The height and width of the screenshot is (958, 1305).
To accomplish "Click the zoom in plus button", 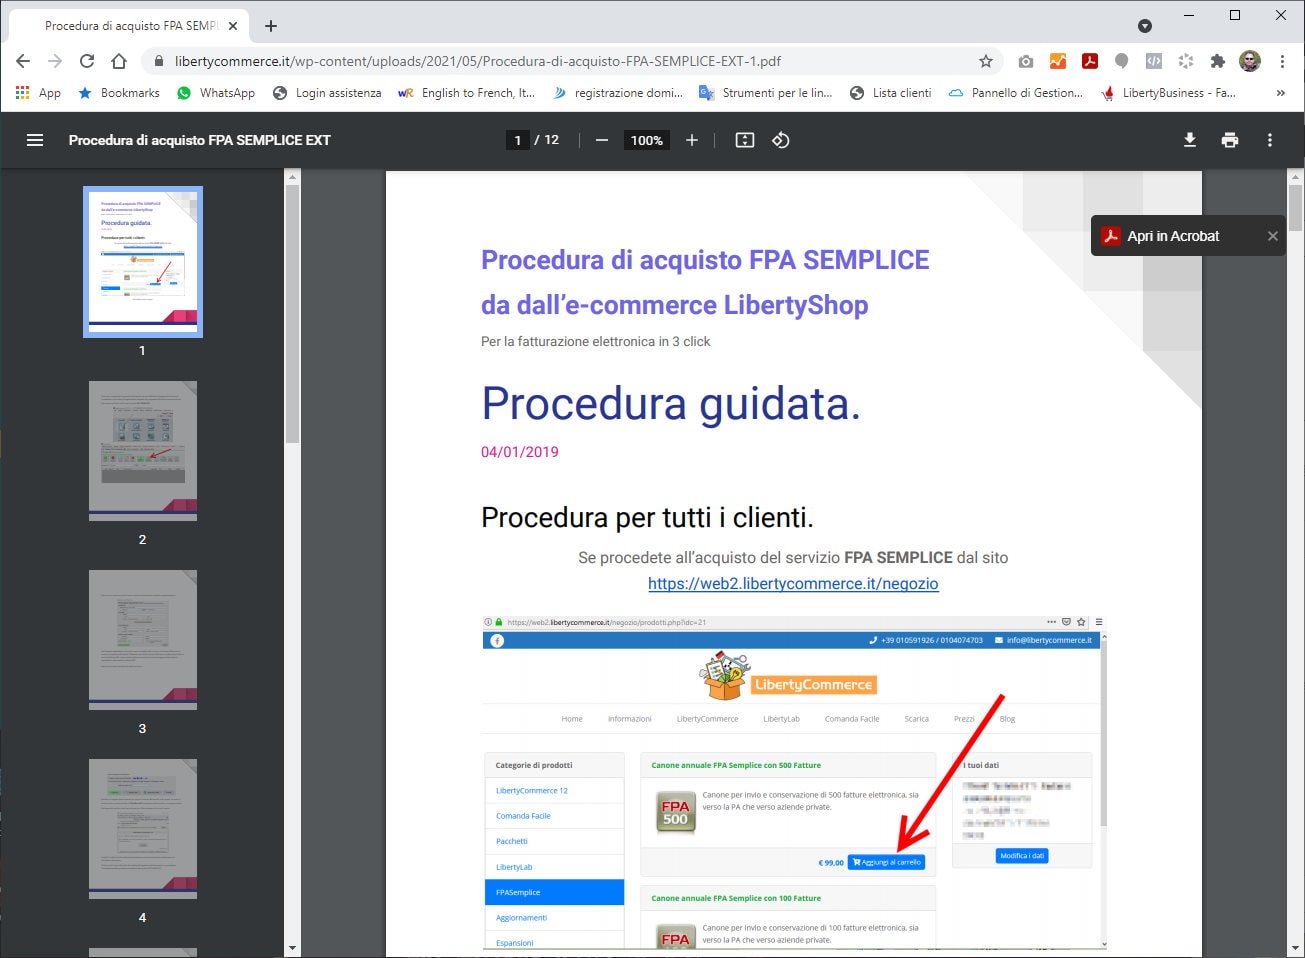I will click(692, 140).
